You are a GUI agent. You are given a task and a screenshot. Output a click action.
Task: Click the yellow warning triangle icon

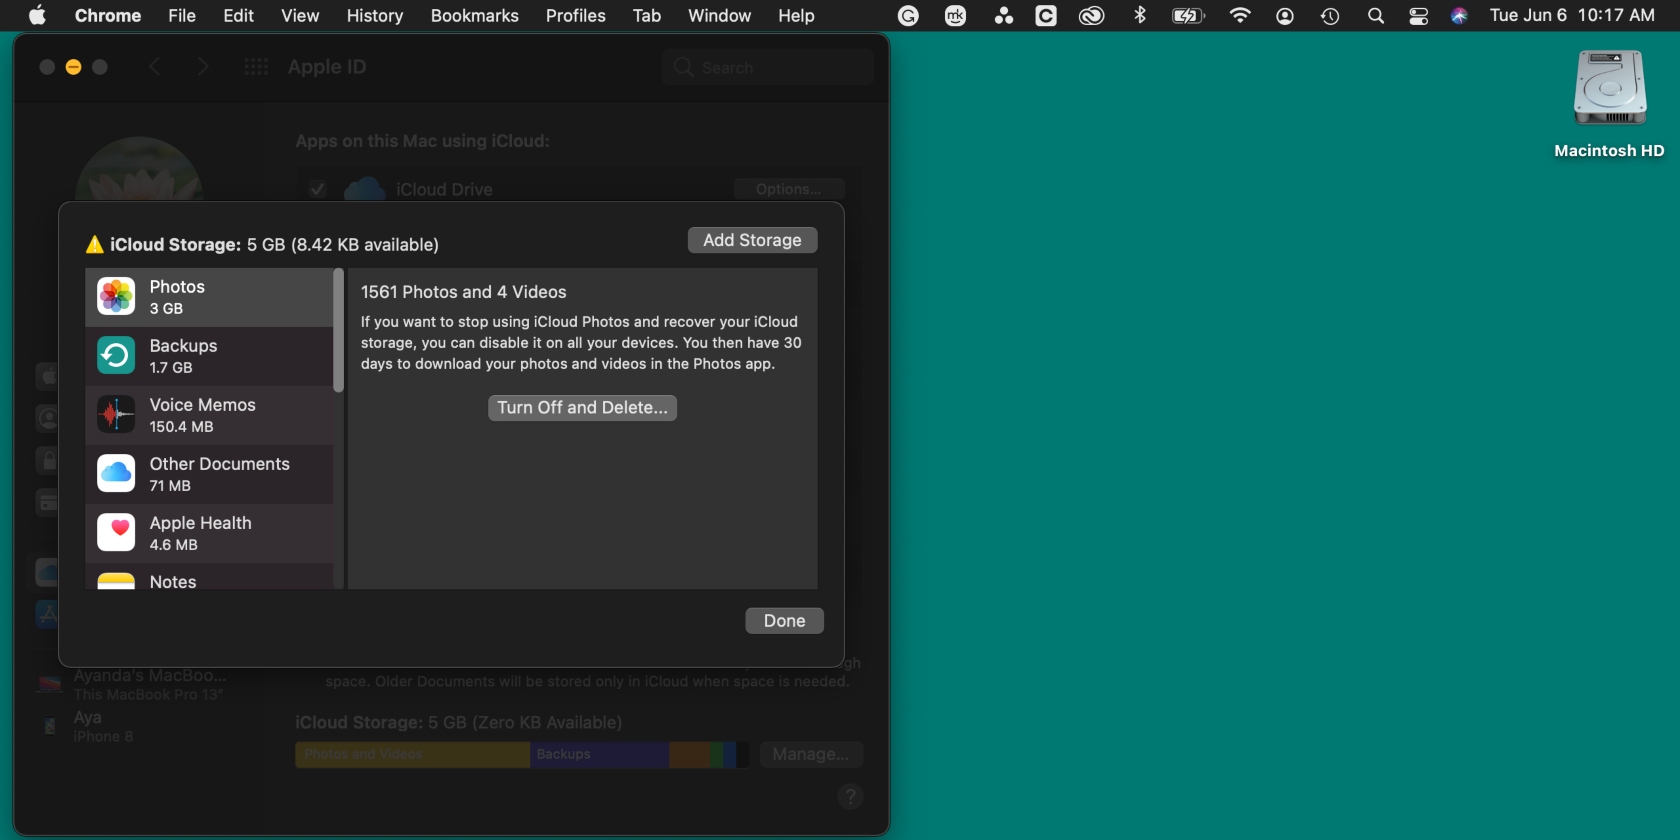[x=95, y=245]
